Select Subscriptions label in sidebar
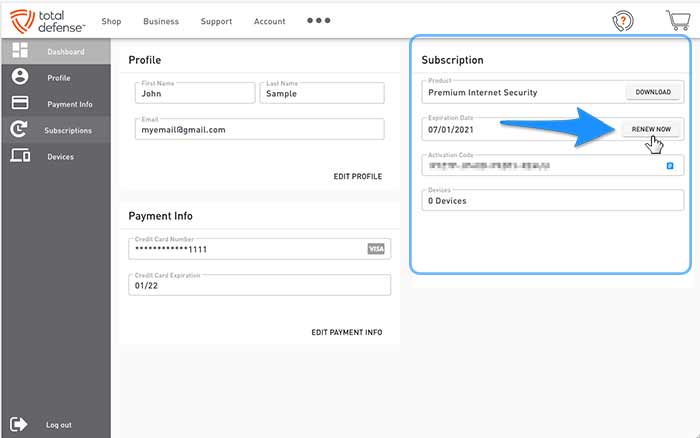700x438 pixels. click(68, 130)
